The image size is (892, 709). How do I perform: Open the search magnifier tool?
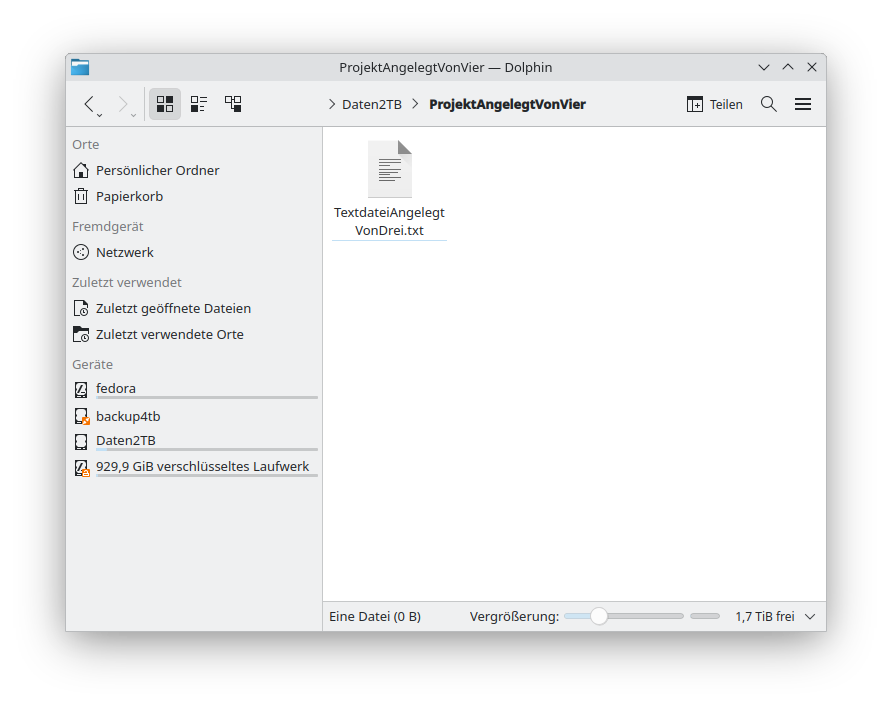(x=769, y=104)
